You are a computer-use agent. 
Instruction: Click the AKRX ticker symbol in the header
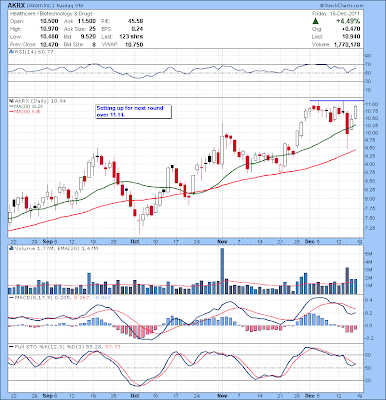click(16, 6)
